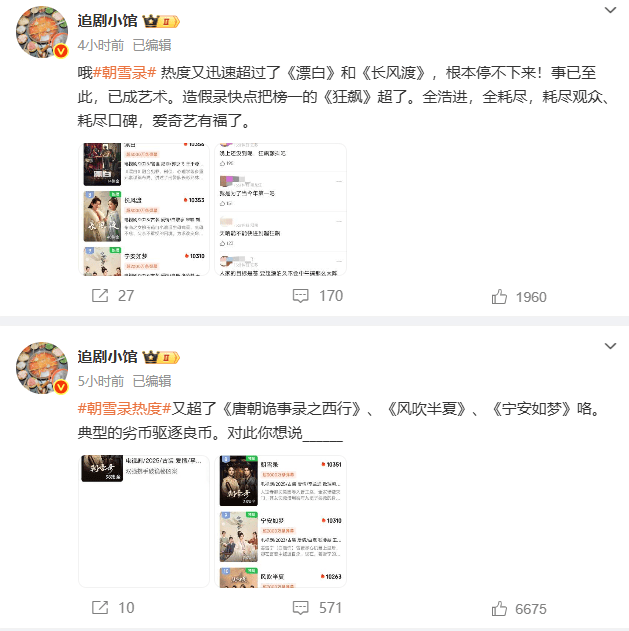
Task: Open second post's right ranking screenshot
Action: (280, 521)
